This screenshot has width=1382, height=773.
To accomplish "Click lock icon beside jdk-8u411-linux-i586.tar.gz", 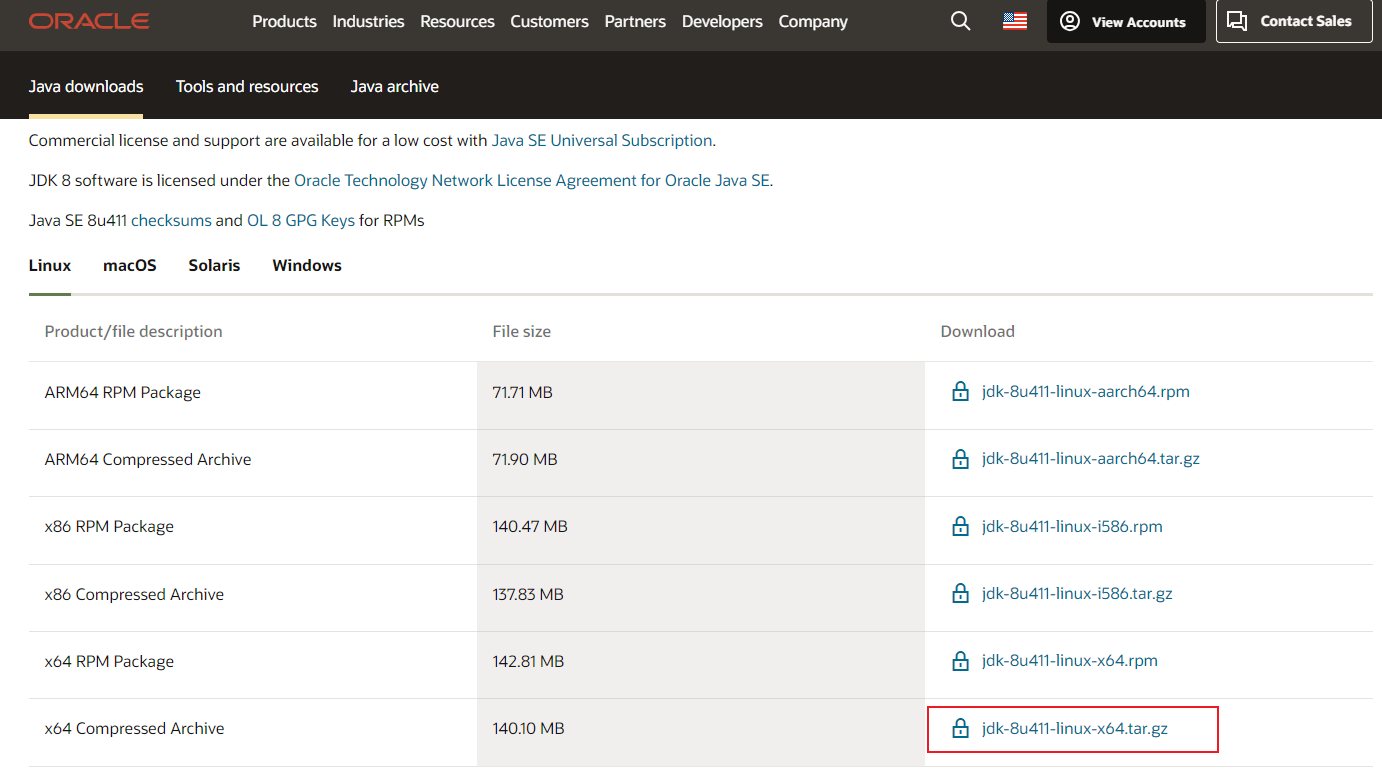I will pyautogui.click(x=961, y=593).
